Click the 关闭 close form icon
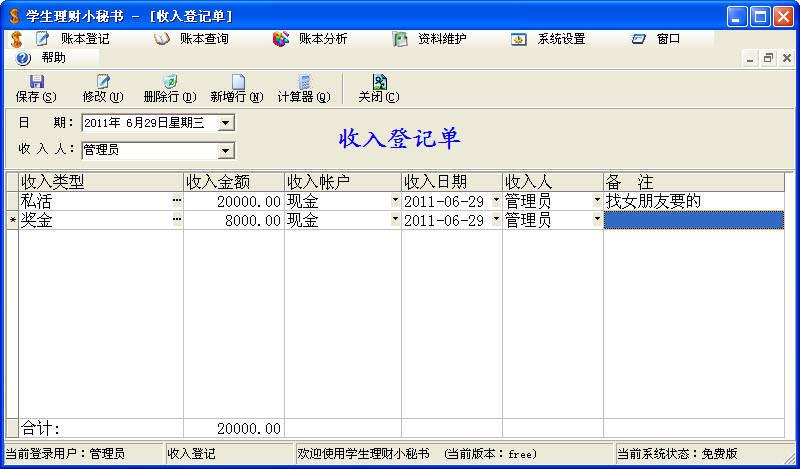The image size is (800, 469). click(x=380, y=82)
